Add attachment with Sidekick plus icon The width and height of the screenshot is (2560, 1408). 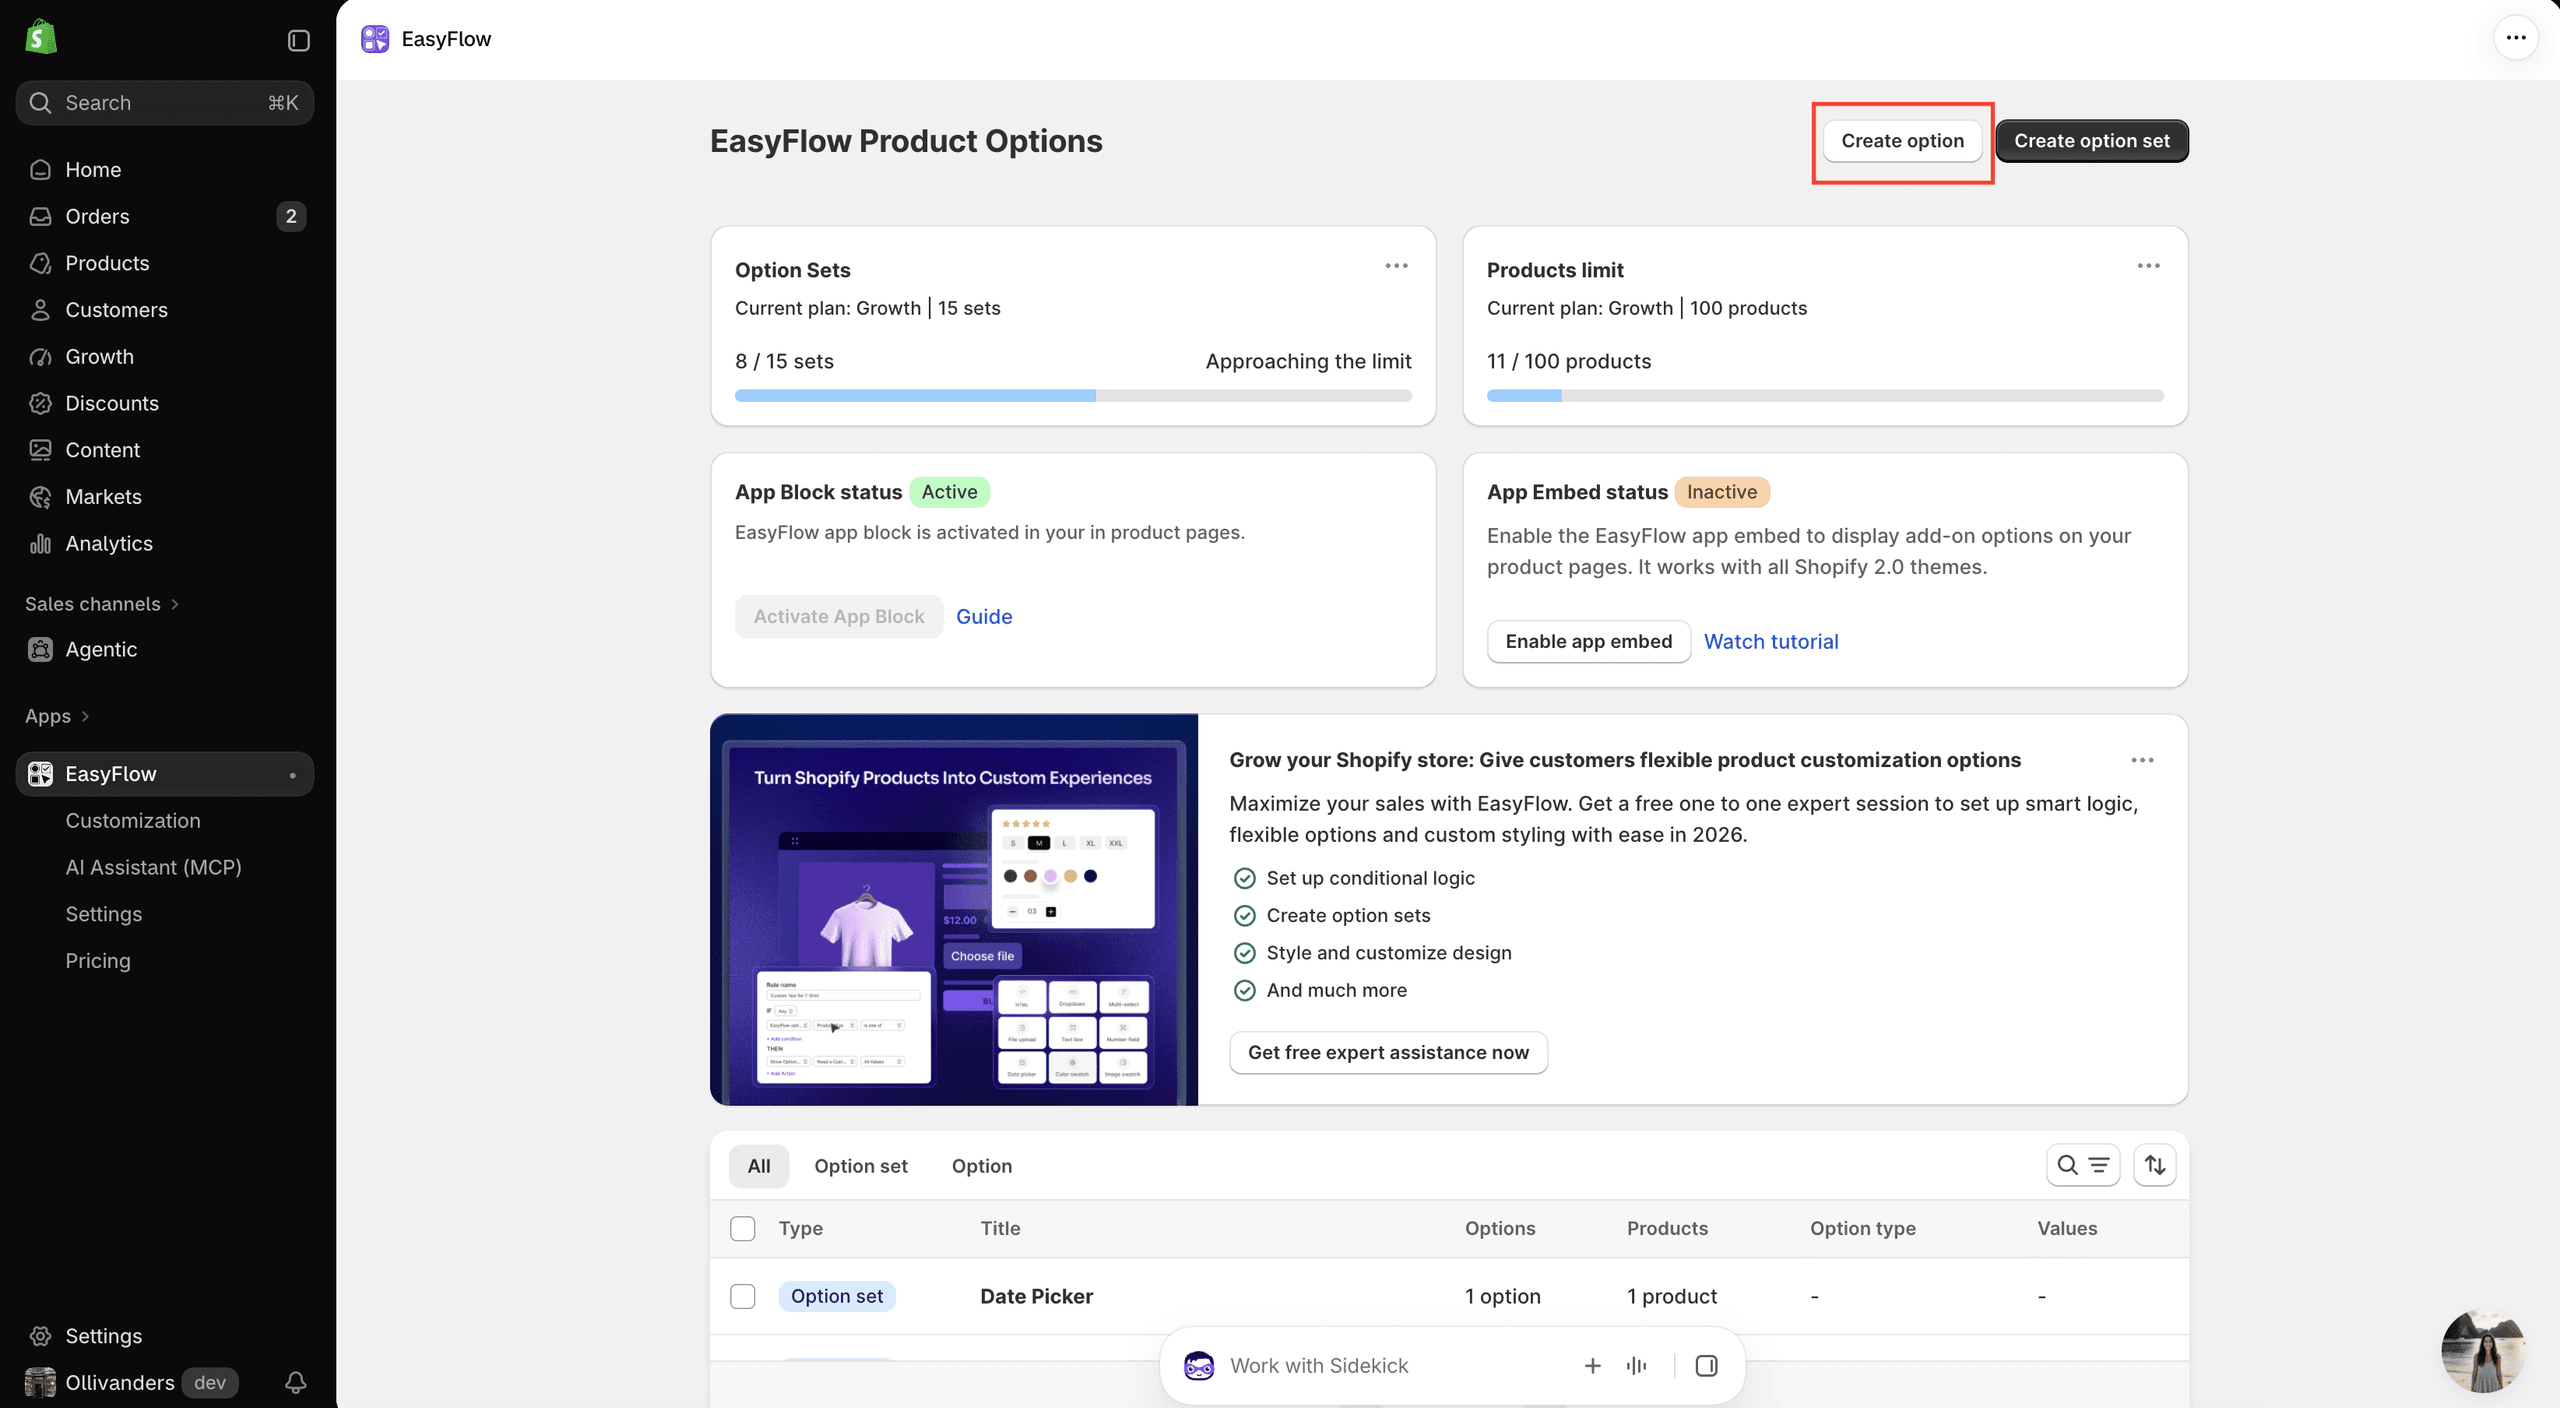point(1593,1365)
